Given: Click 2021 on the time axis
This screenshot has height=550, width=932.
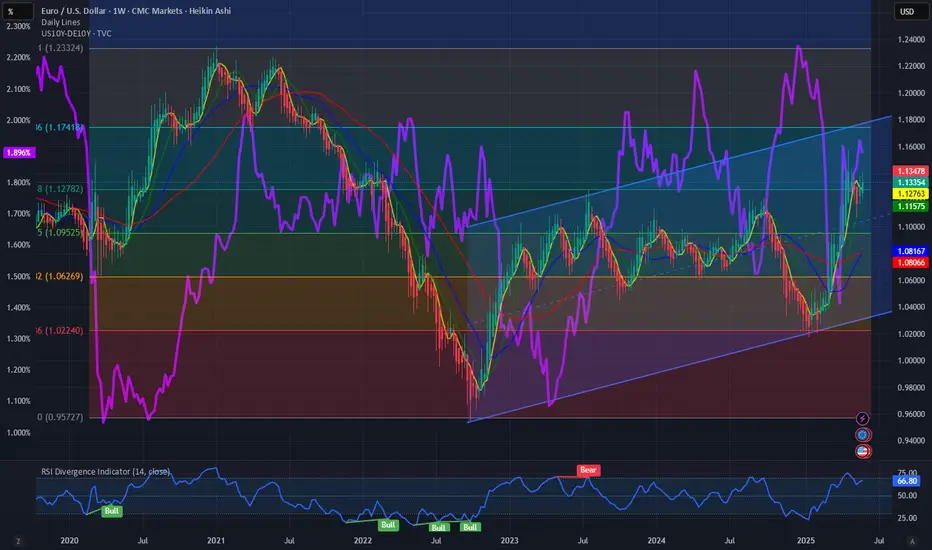Looking at the screenshot, I should [x=216, y=540].
